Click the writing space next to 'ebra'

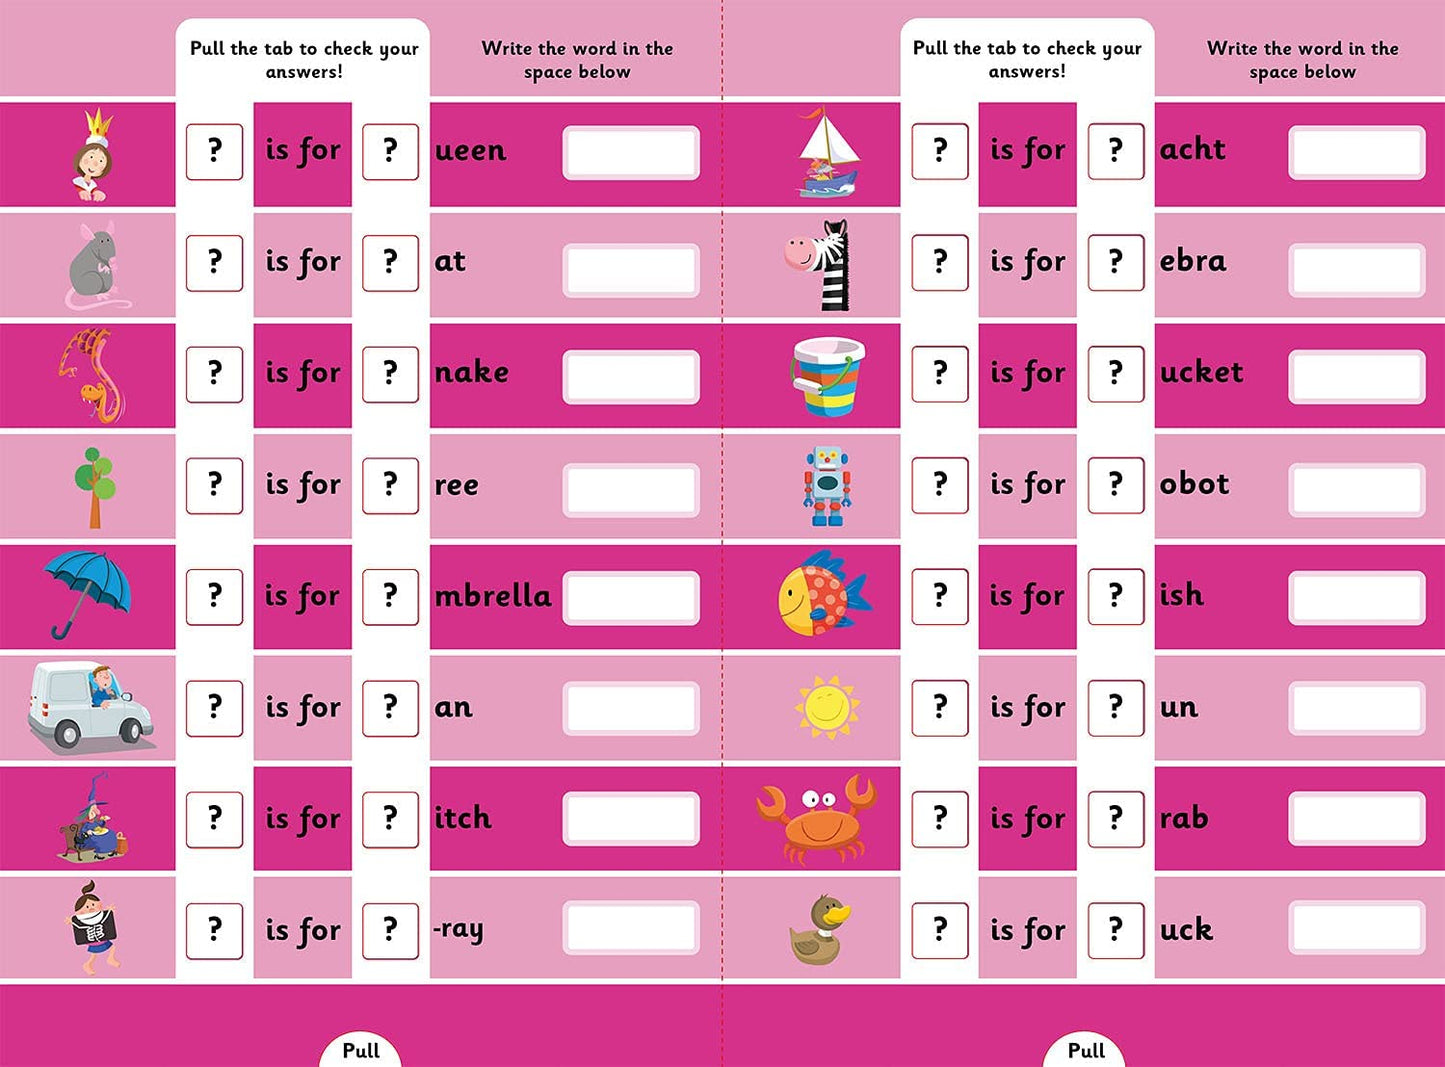[x=1356, y=270]
